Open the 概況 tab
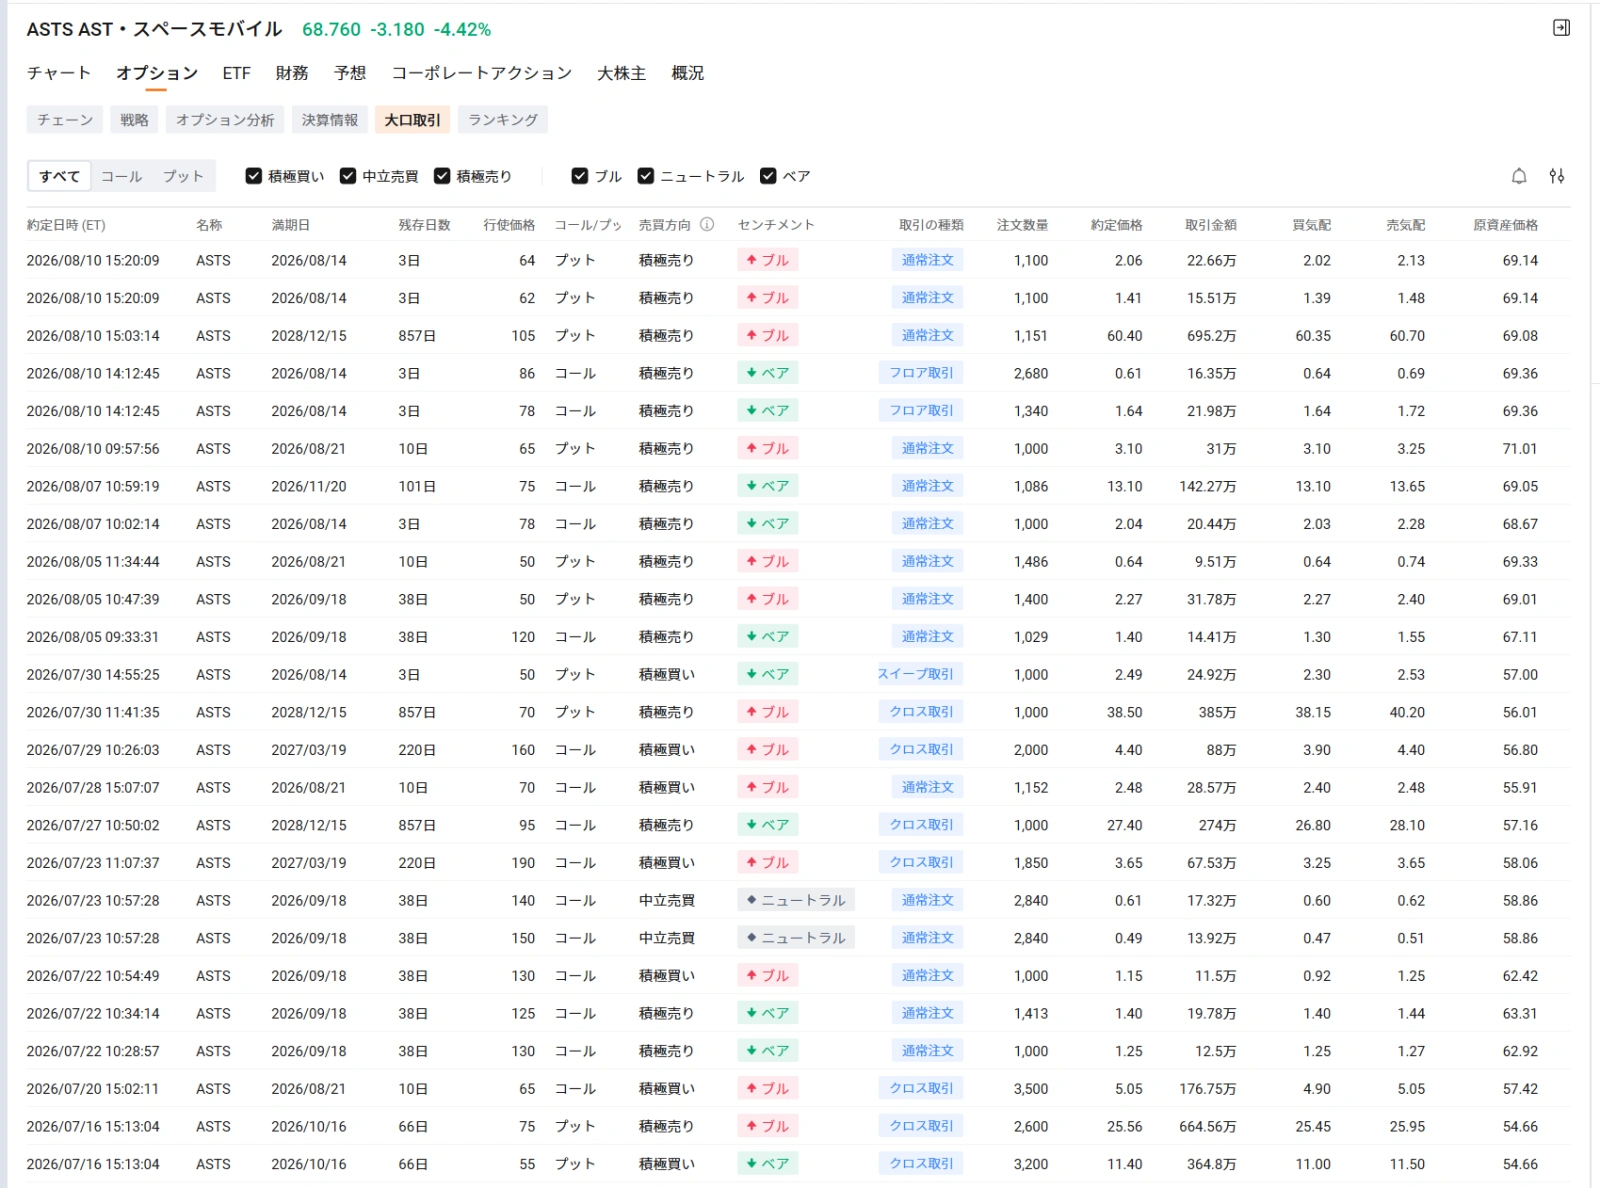The width and height of the screenshot is (1600, 1188). (x=688, y=73)
